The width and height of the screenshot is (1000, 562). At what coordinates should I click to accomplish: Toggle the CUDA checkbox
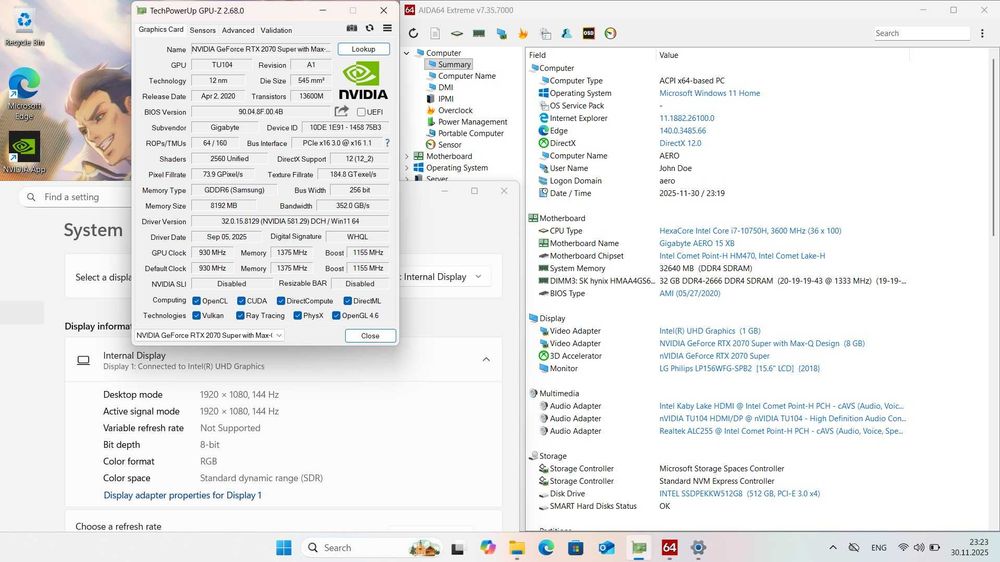pyautogui.click(x=241, y=300)
